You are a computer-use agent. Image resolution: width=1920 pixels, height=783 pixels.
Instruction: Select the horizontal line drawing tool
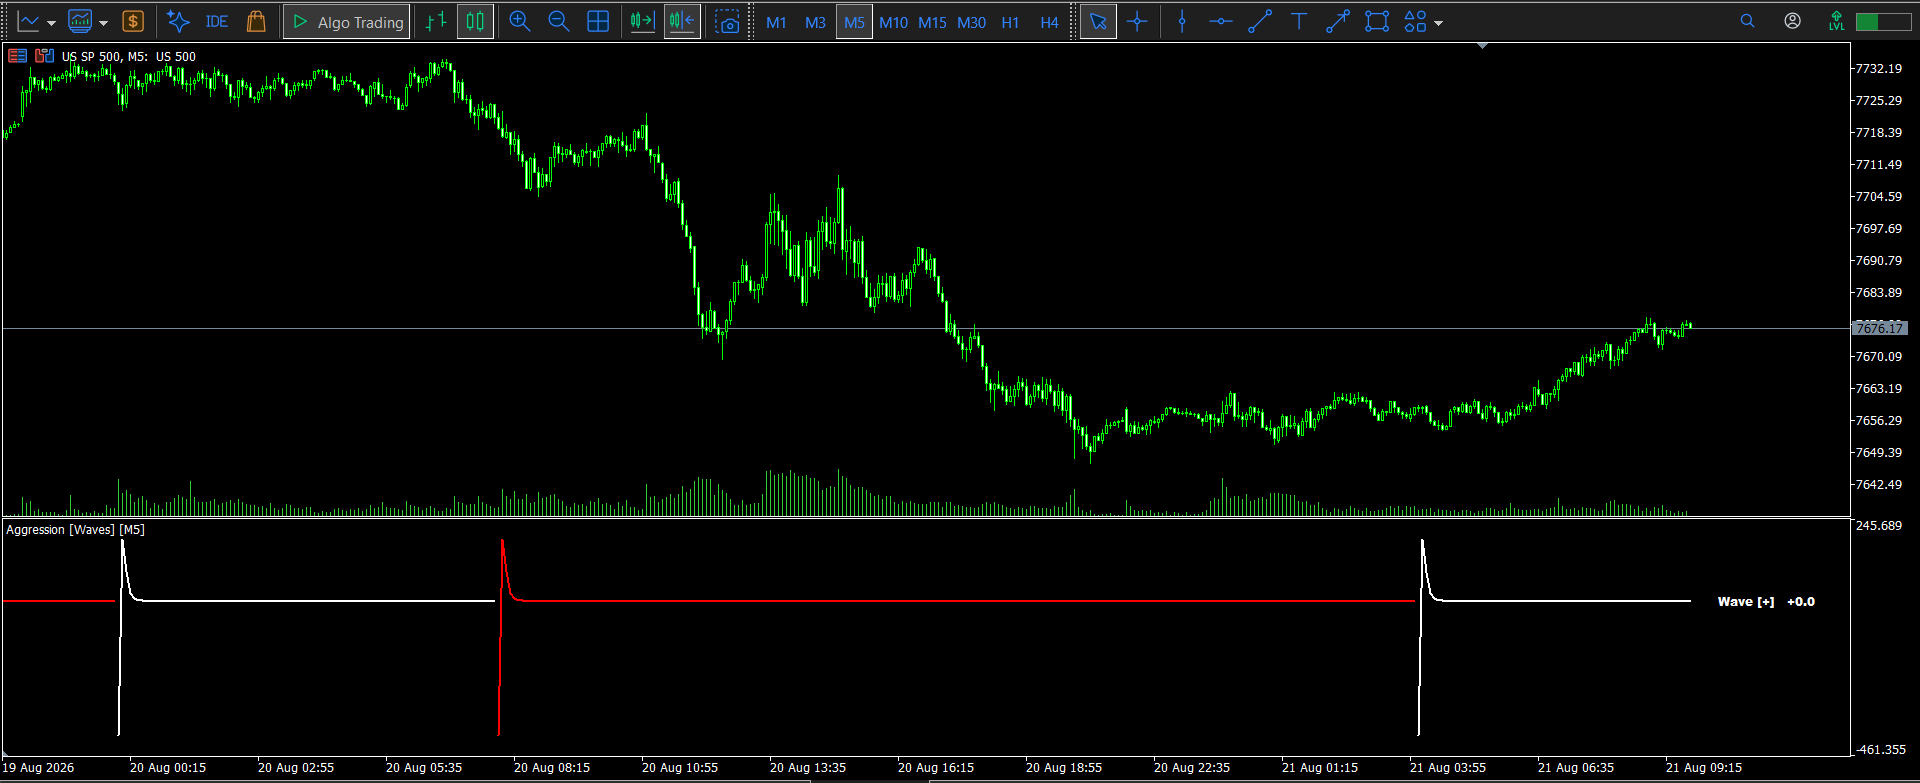(1221, 22)
